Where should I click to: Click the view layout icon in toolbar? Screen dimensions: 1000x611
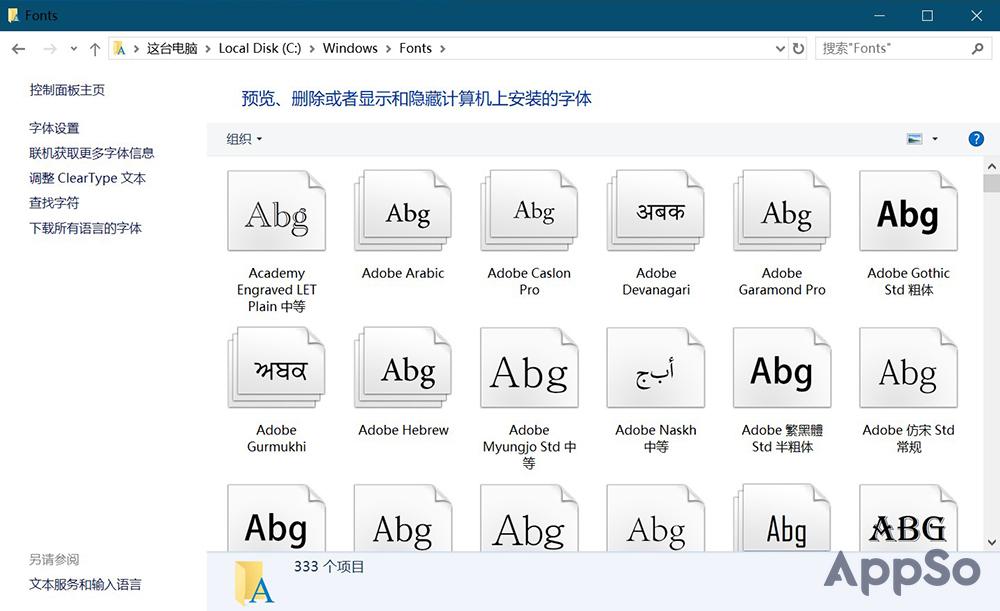[915, 138]
